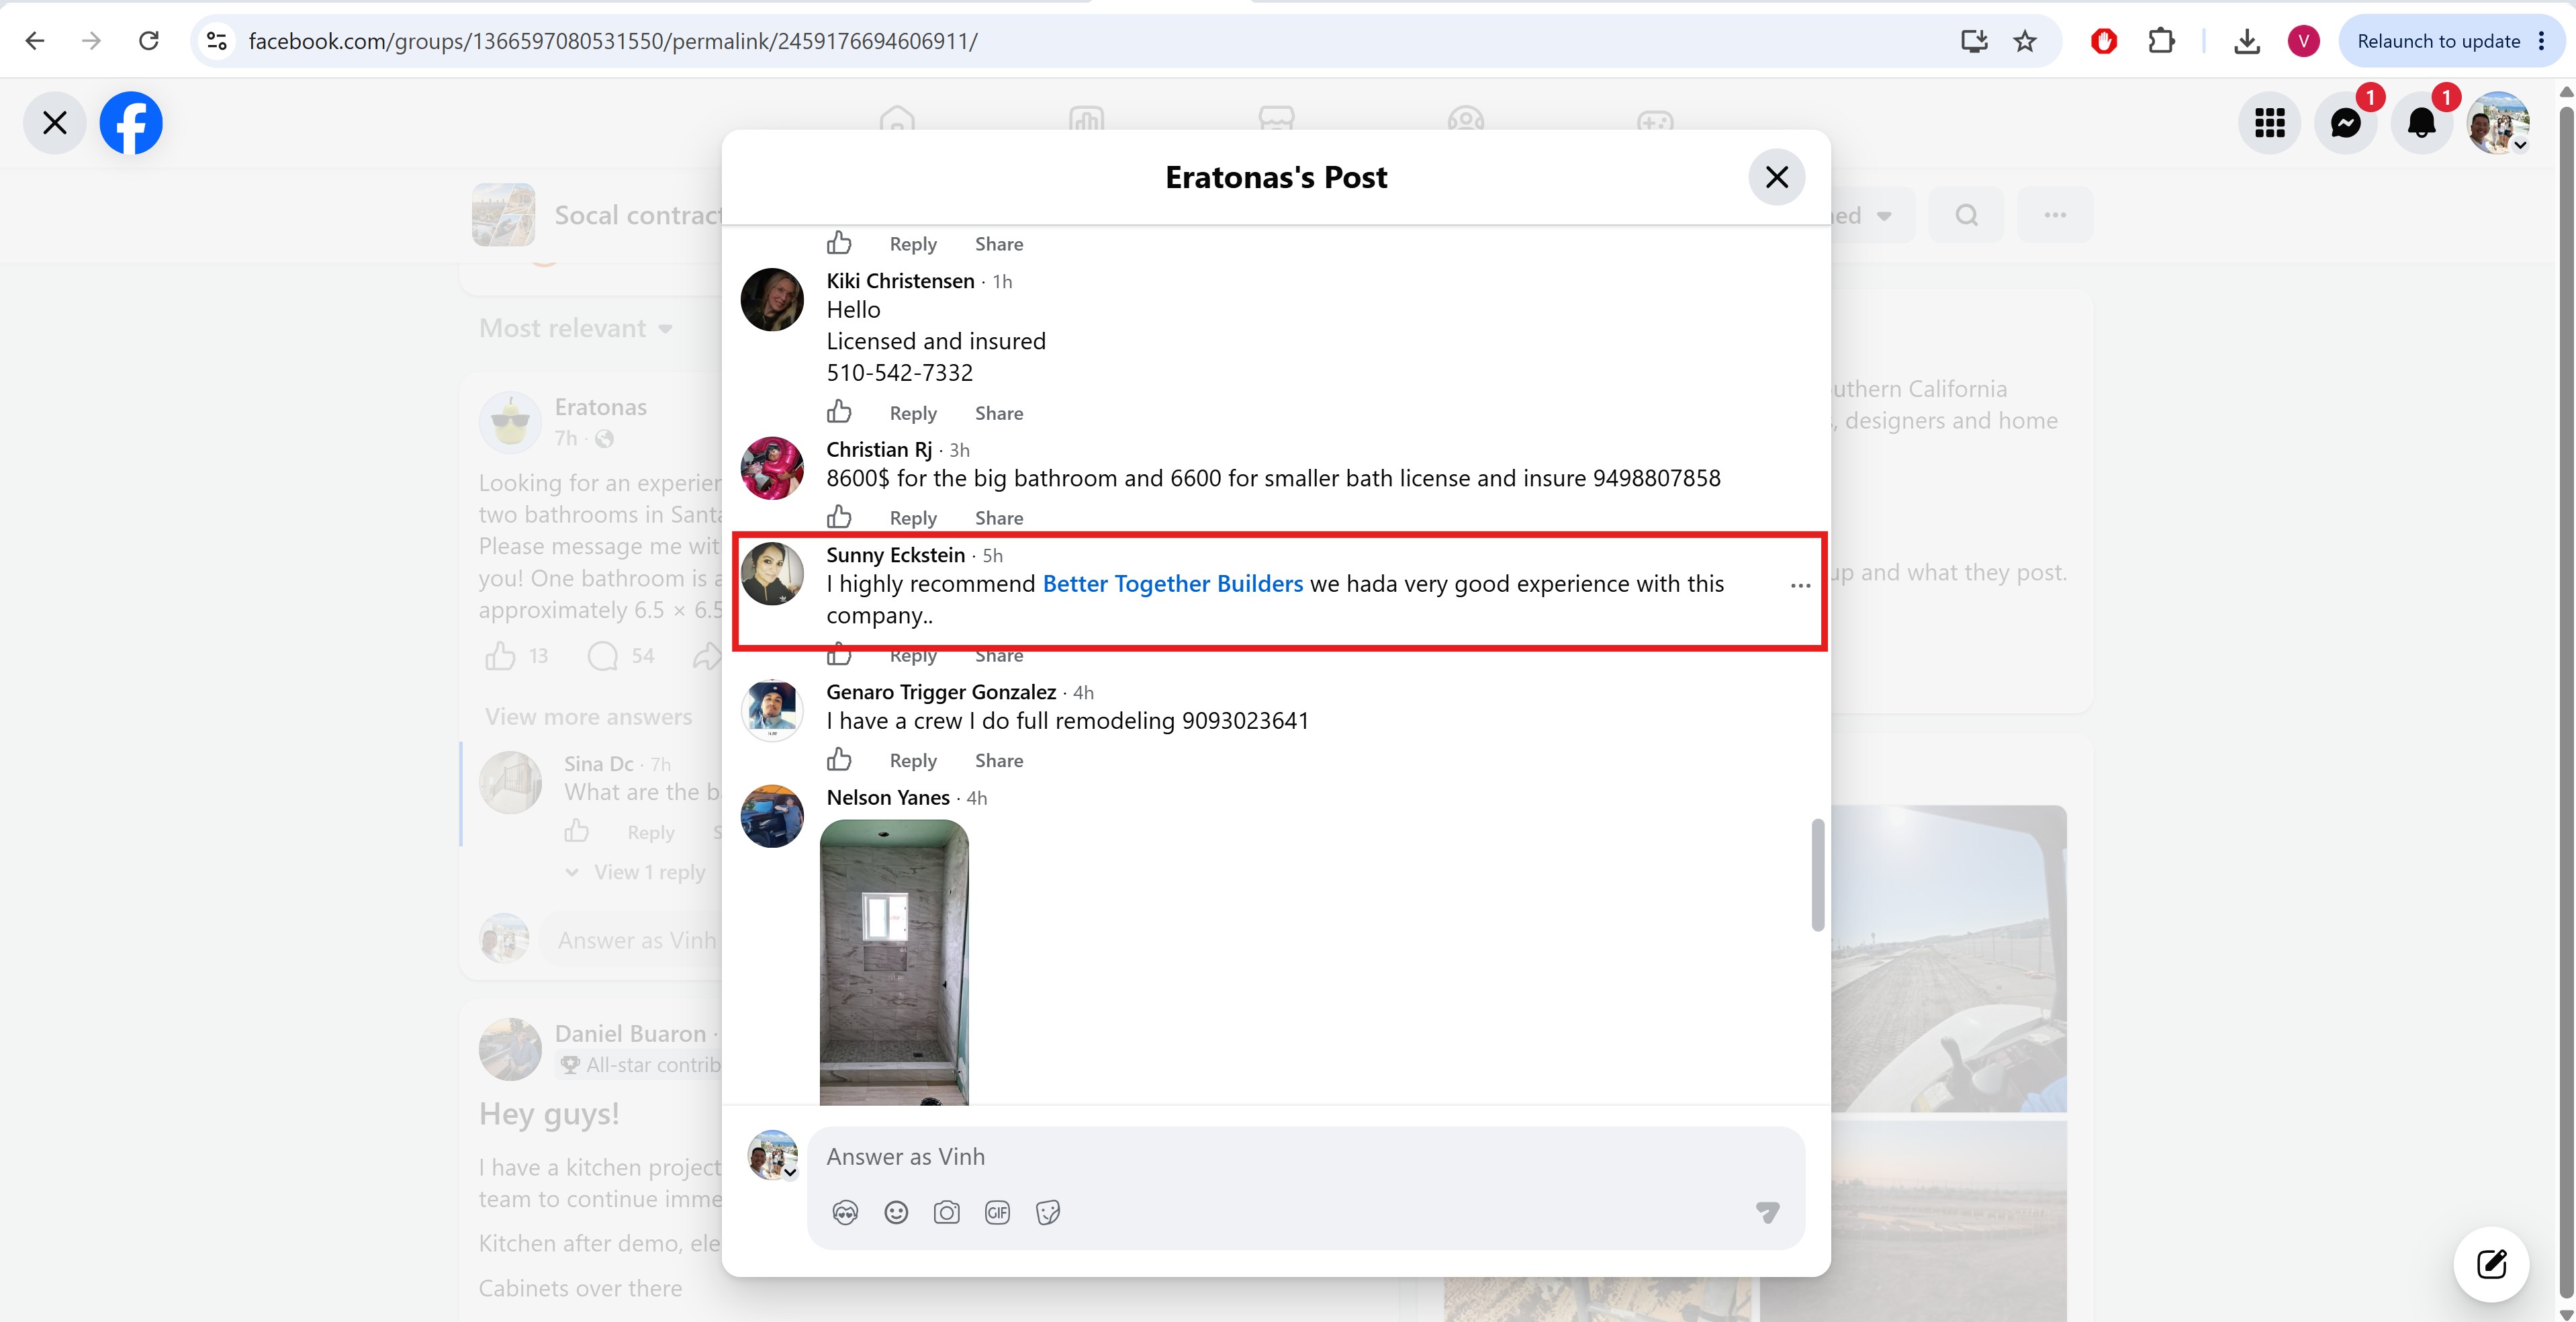Share Christian Rj's comment
Viewport: 2576px width, 1322px height.
(x=999, y=518)
